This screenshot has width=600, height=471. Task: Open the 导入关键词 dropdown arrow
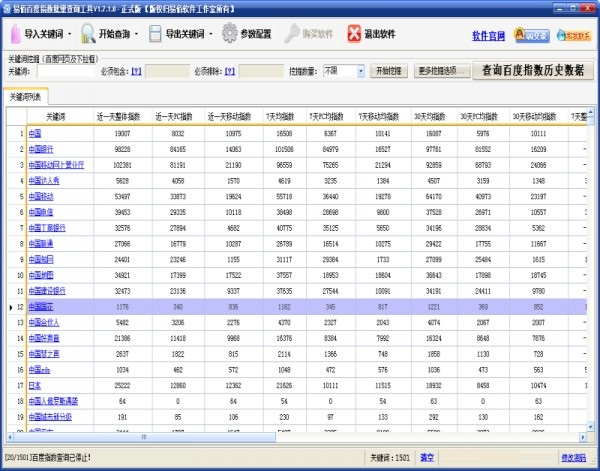70,35
